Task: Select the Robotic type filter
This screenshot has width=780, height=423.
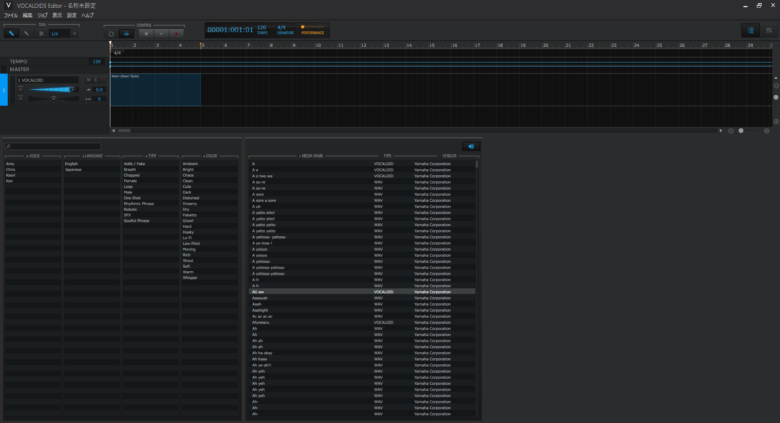Action: pyautogui.click(x=133, y=209)
